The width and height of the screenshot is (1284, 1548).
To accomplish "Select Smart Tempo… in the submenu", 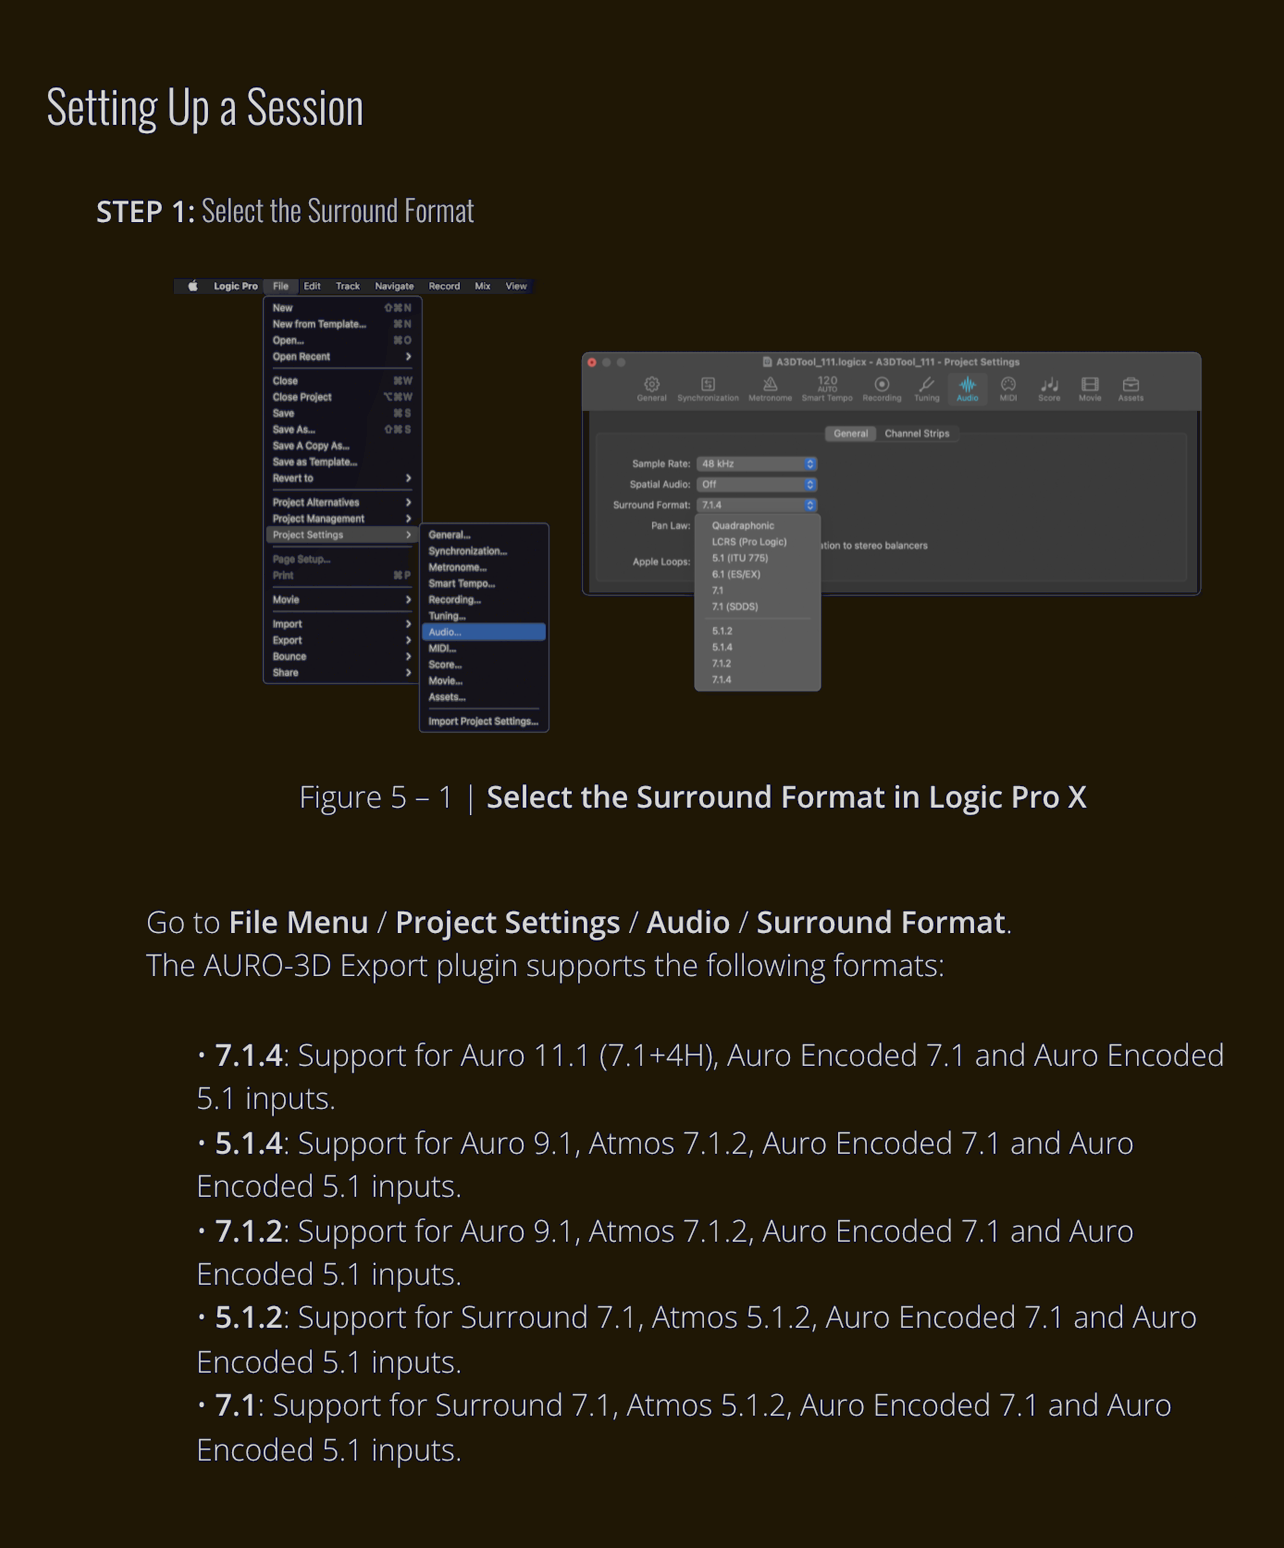I will (x=484, y=584).
